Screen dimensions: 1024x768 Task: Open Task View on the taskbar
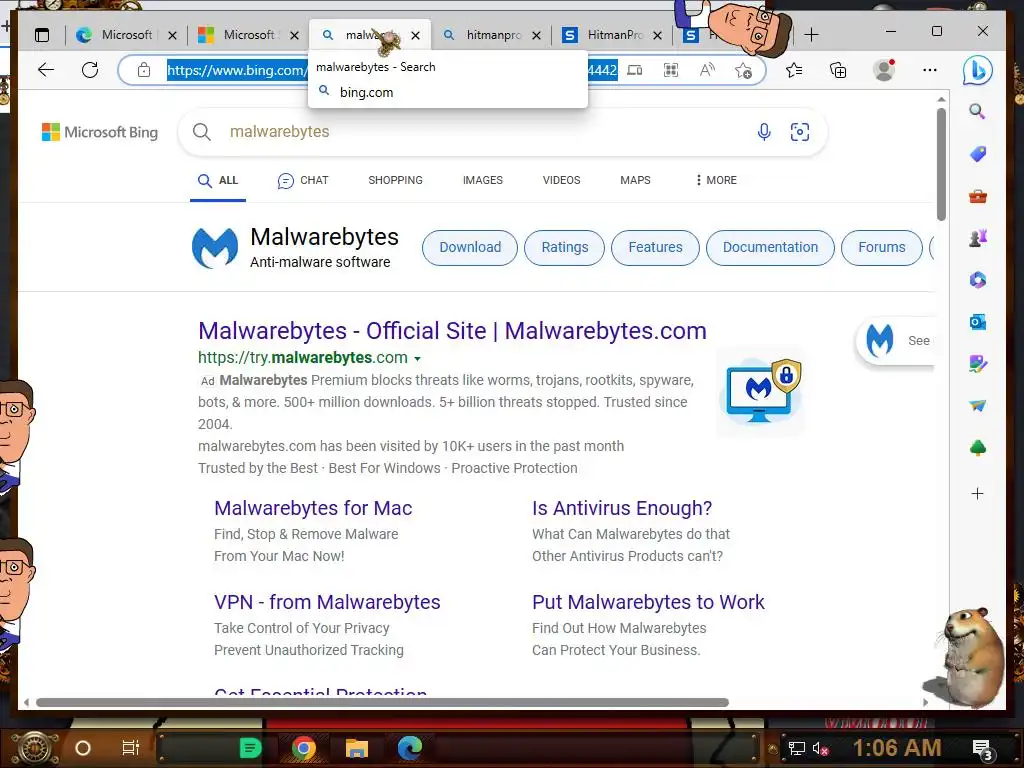[131, 748]
